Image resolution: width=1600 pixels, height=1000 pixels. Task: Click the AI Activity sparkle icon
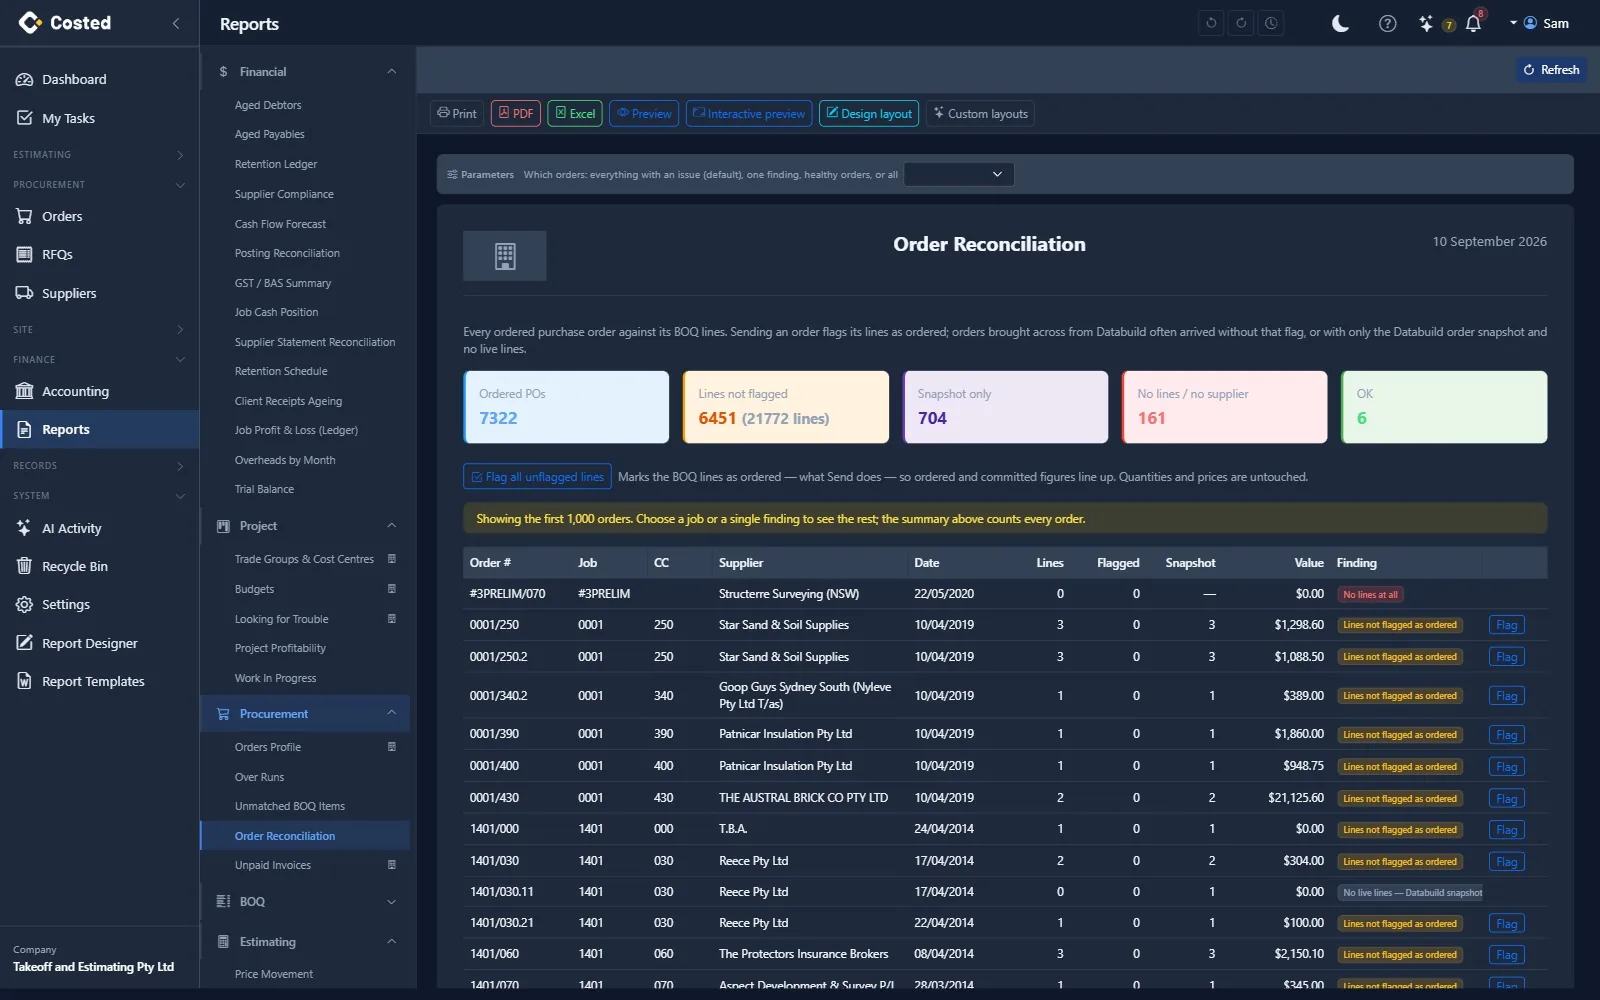point(24,528)
